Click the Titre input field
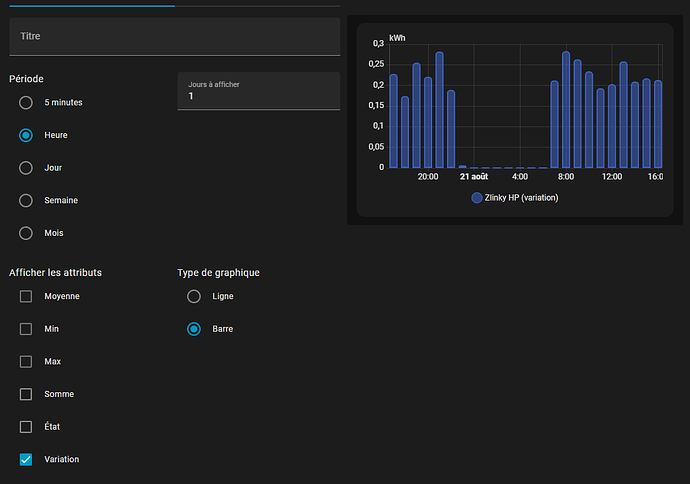 (x=174, y=36)
